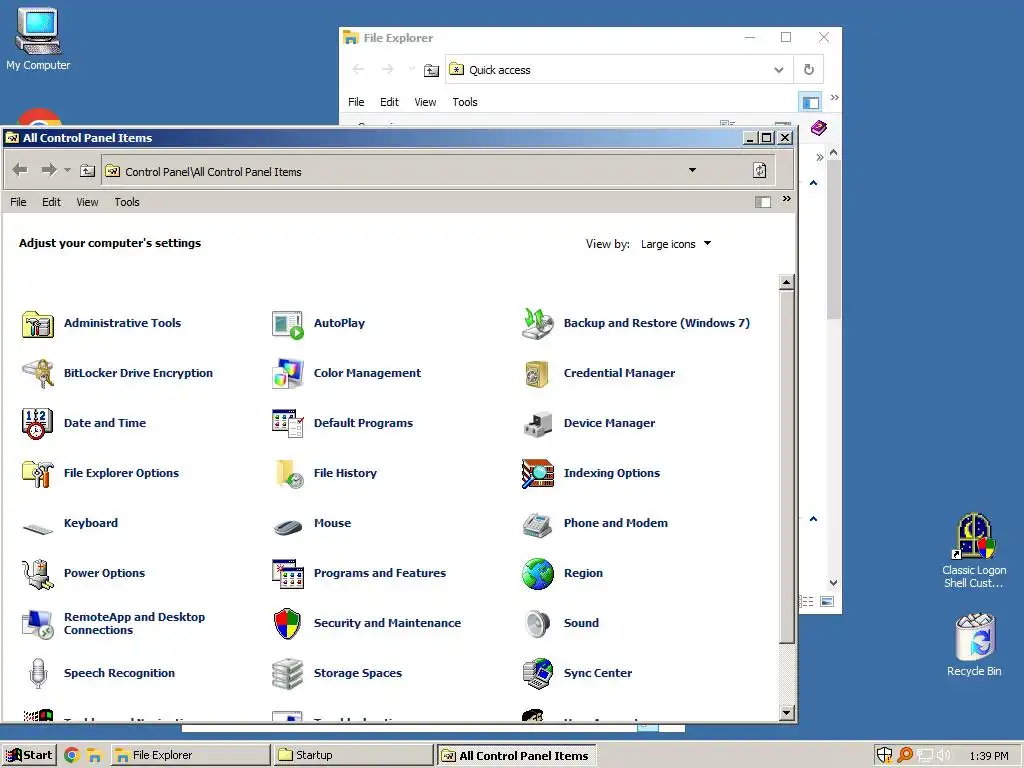Viewport: 1024px width, 768px height.
Task: Open the Edit menu in Control Panel
Action: [x=52, y=202]
